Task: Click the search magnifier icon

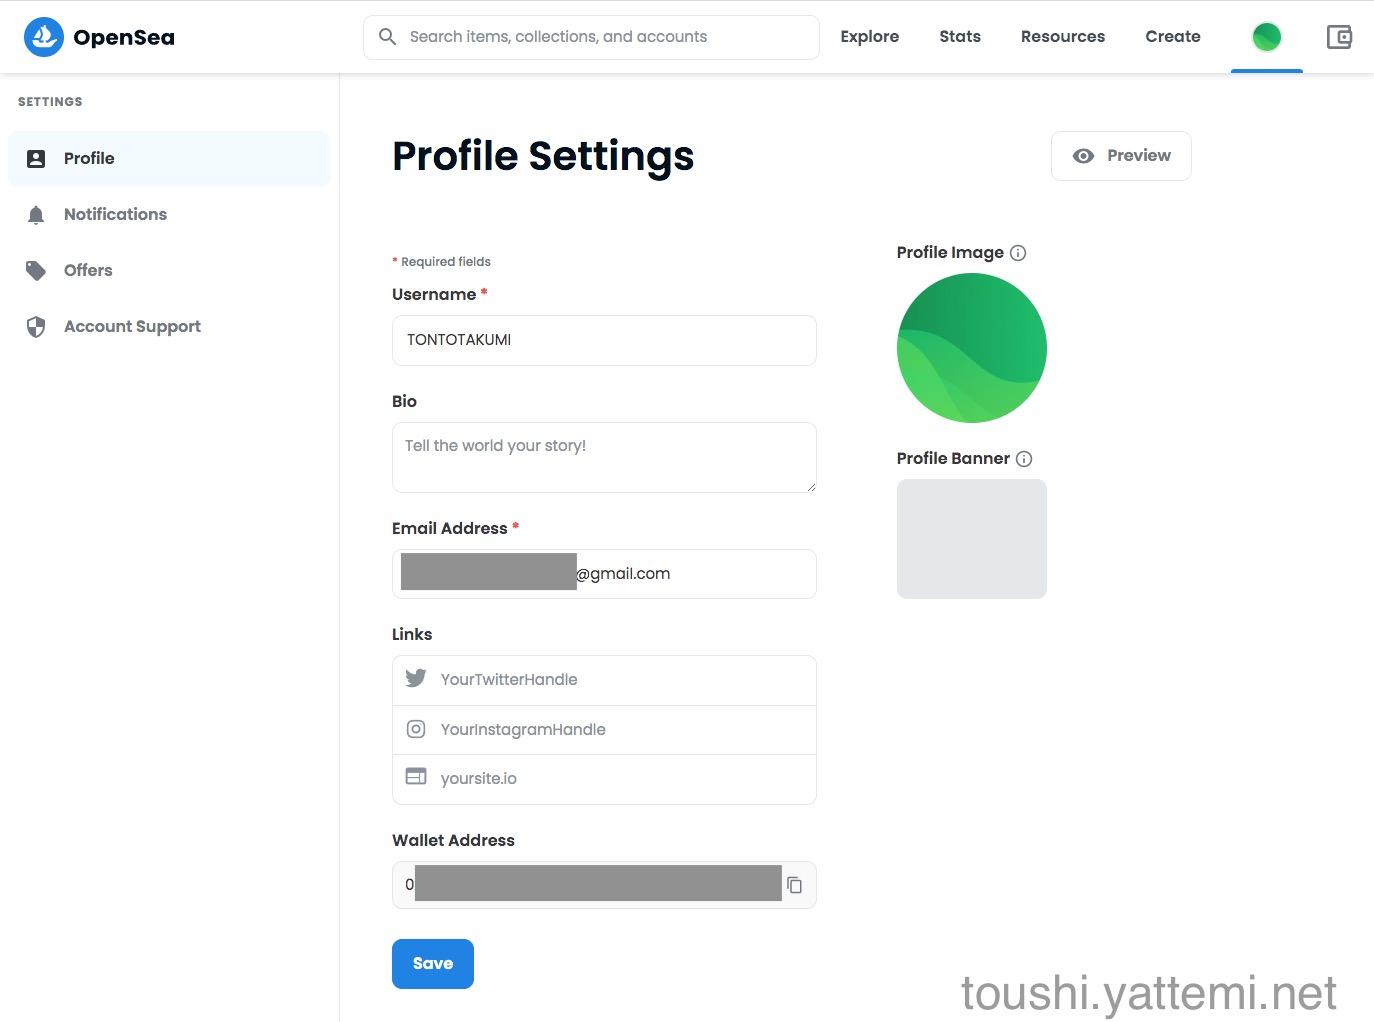Action: [x=387, y=37]
